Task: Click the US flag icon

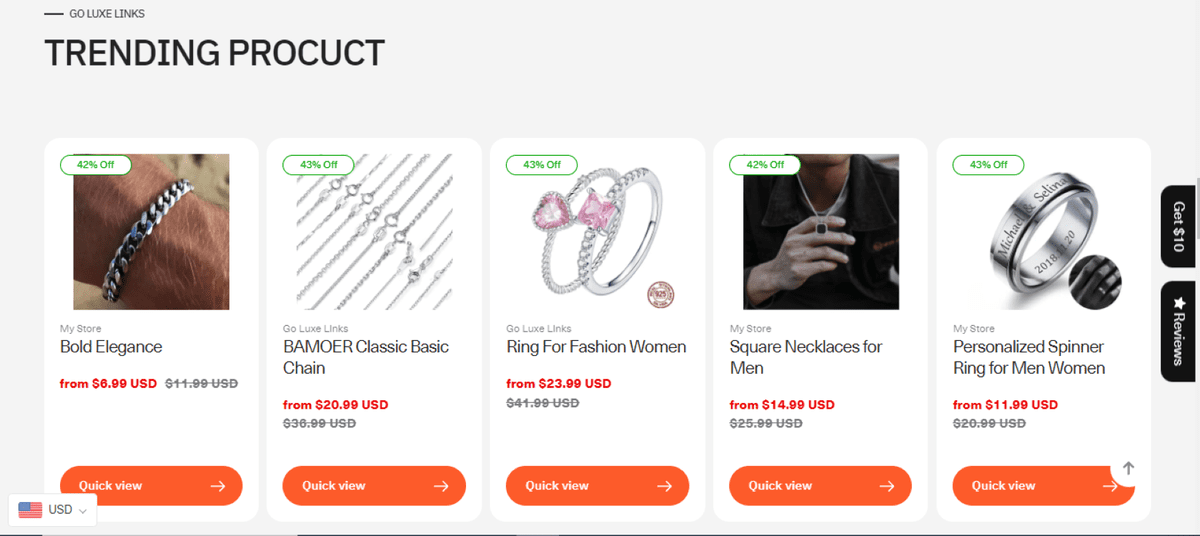Action: point(30,510)
